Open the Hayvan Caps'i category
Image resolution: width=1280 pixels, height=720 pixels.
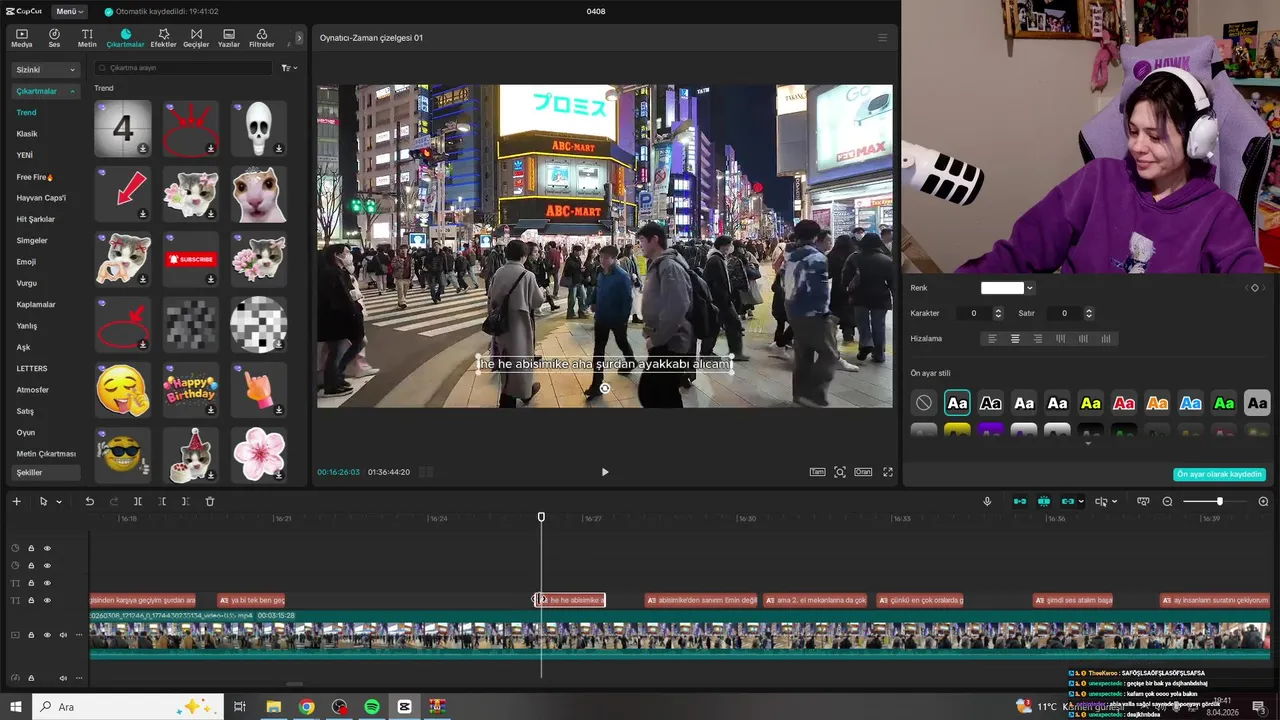point(41,198)
